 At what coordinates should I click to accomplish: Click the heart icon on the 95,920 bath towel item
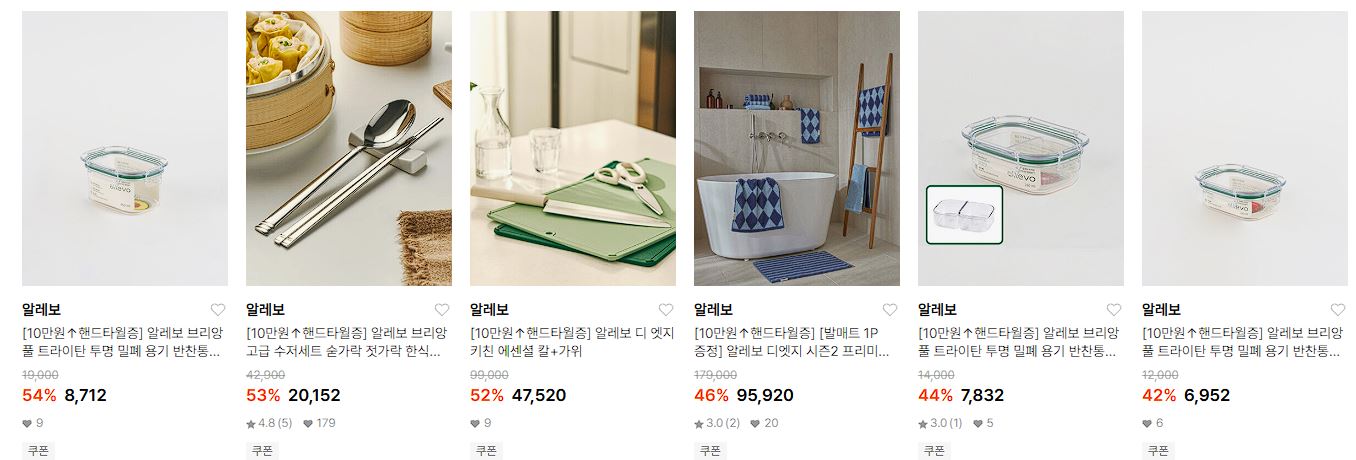[890, 310]
